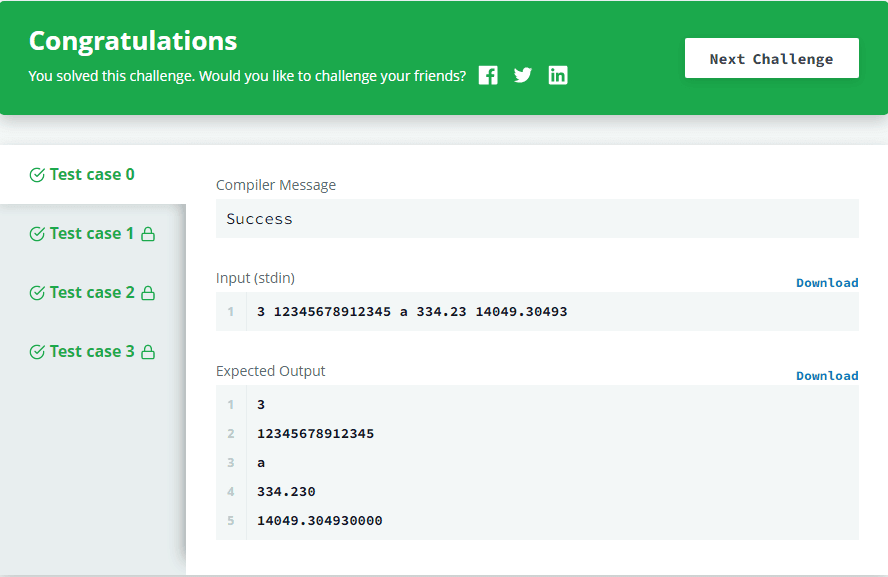
Task: Click expected output line 14049.304930000
Action: tap(320, 521)
